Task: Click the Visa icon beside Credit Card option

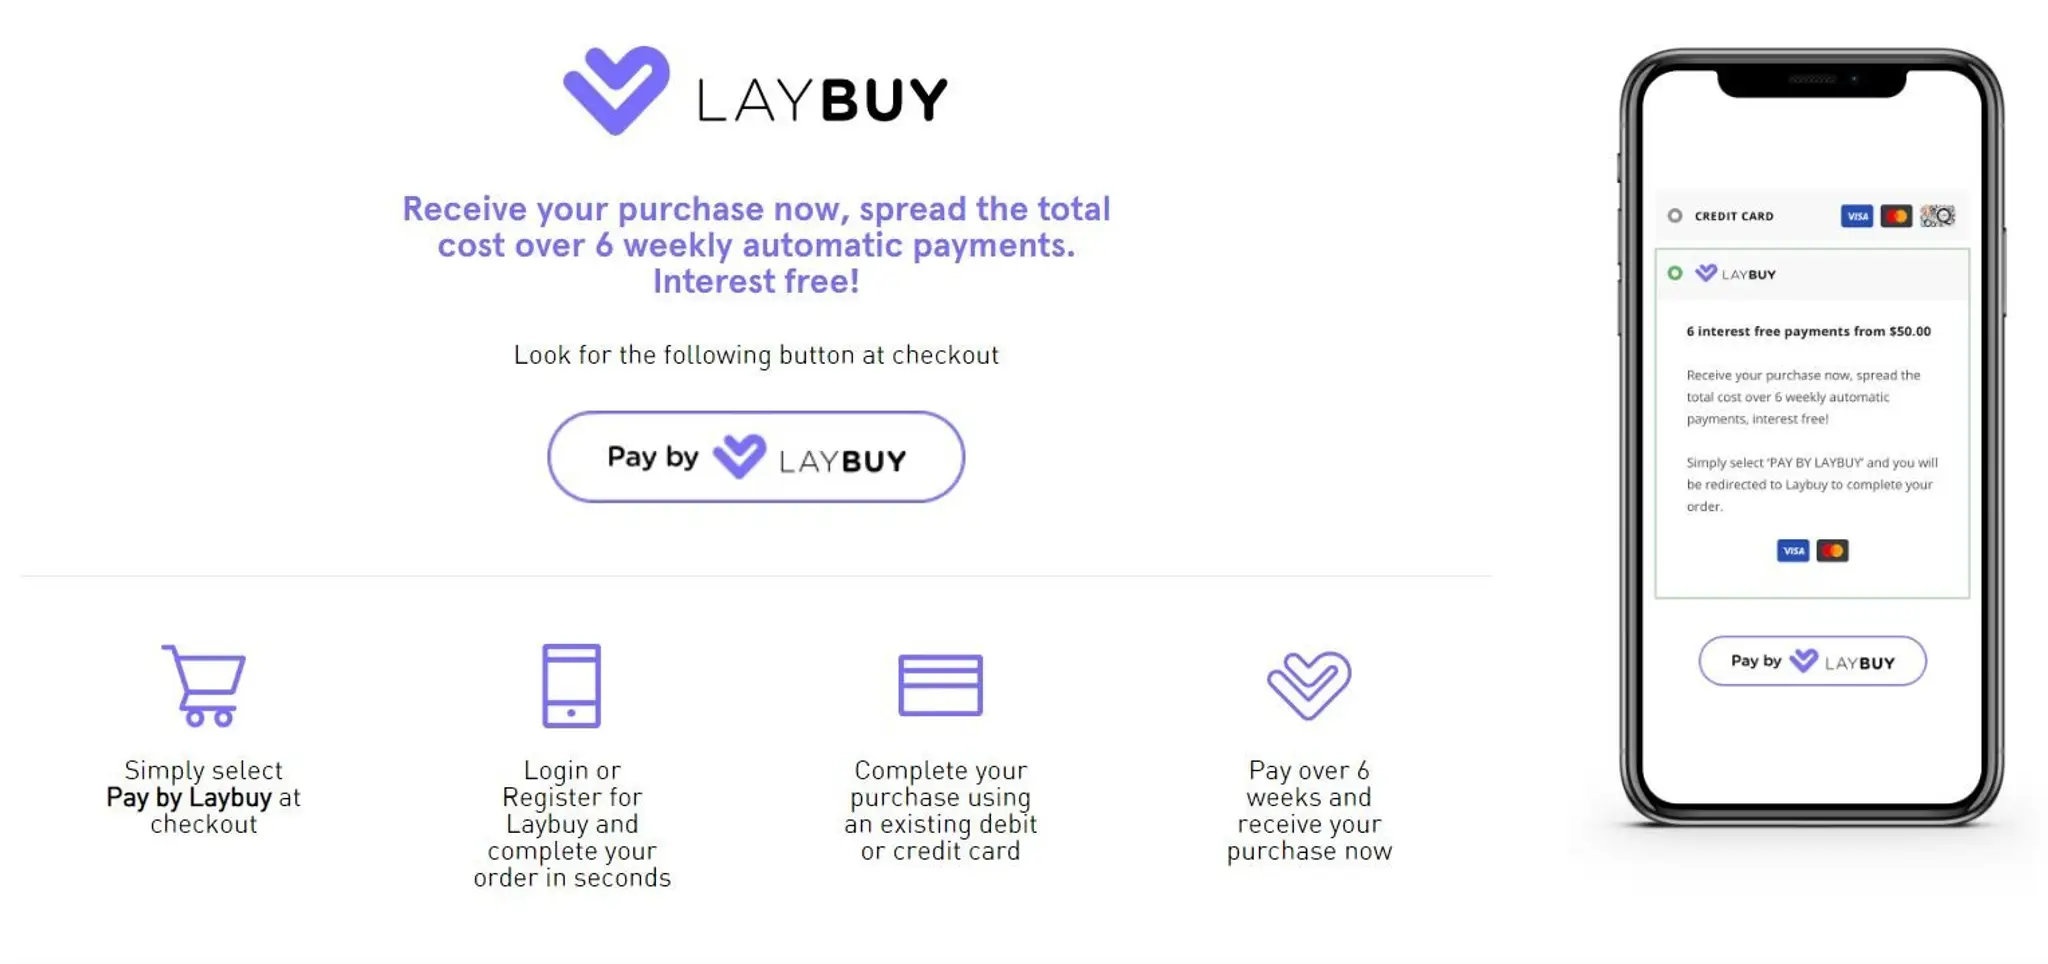Action: pyautogui.click(x=1856, y=216)
